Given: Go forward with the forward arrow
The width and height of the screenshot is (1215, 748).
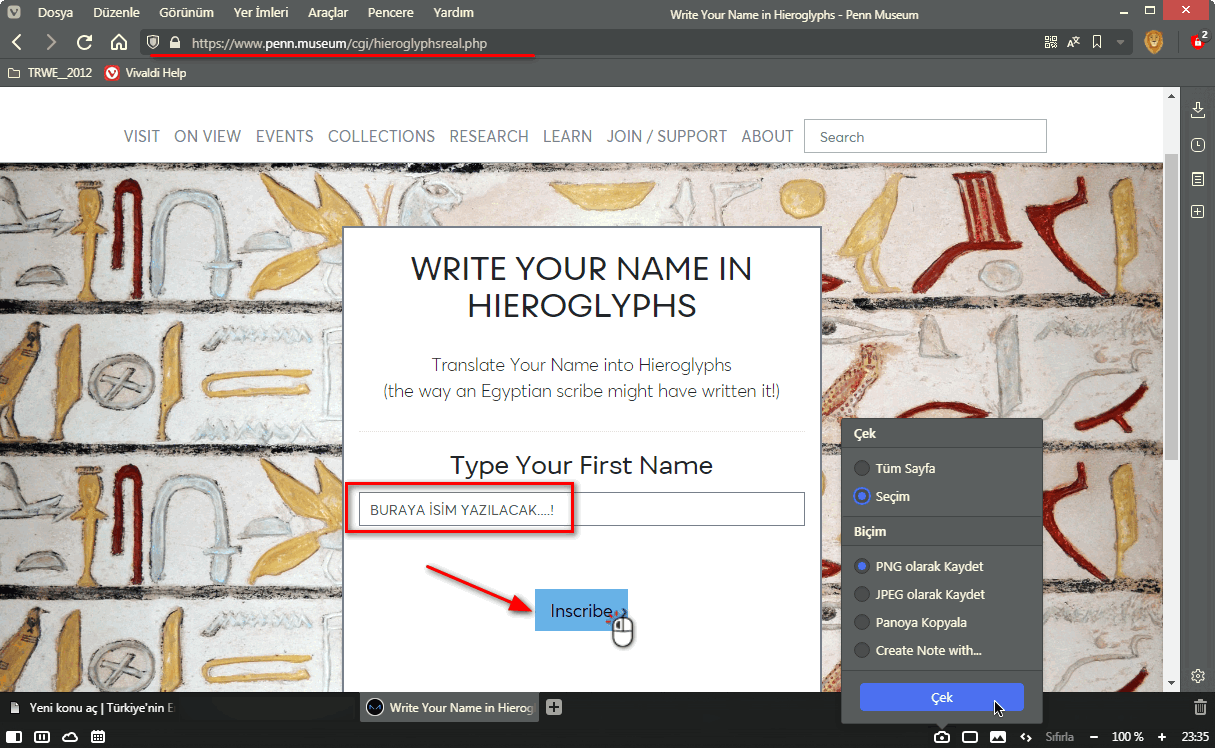Looking at the screenshot, I should [51, 42].
